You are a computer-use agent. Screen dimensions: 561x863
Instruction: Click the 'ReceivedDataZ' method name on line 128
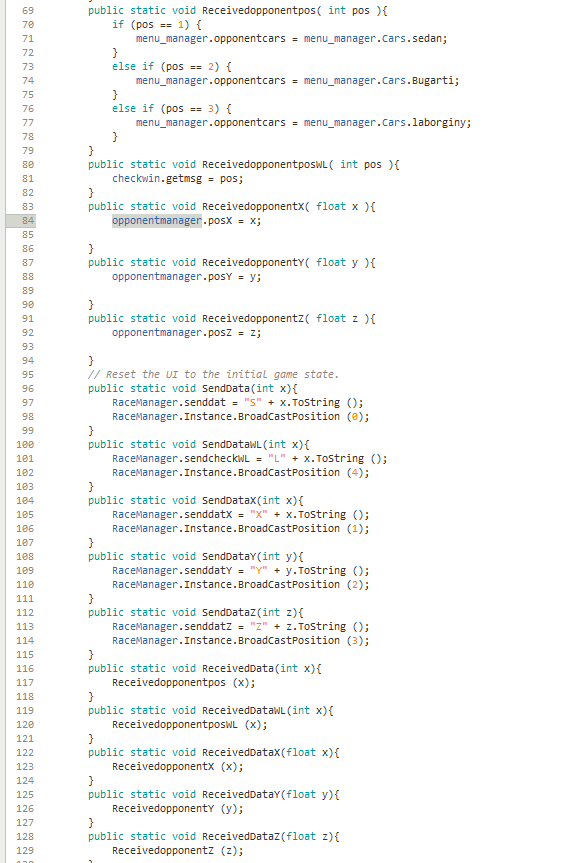[x=241, y=837]
